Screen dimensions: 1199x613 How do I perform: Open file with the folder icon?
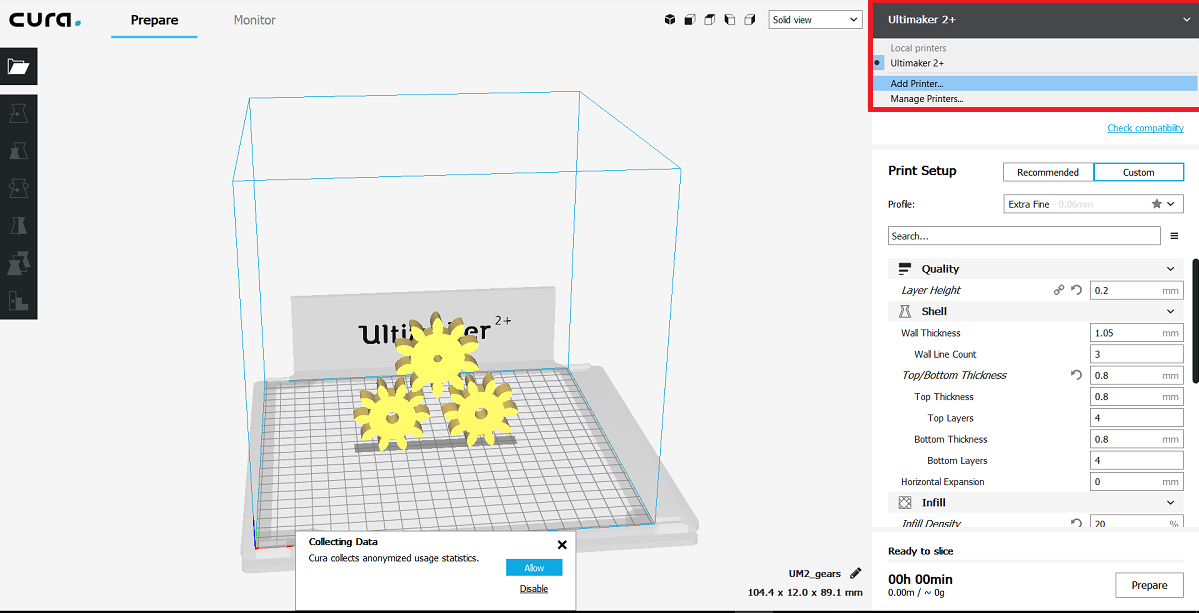(x=18, y=66)
